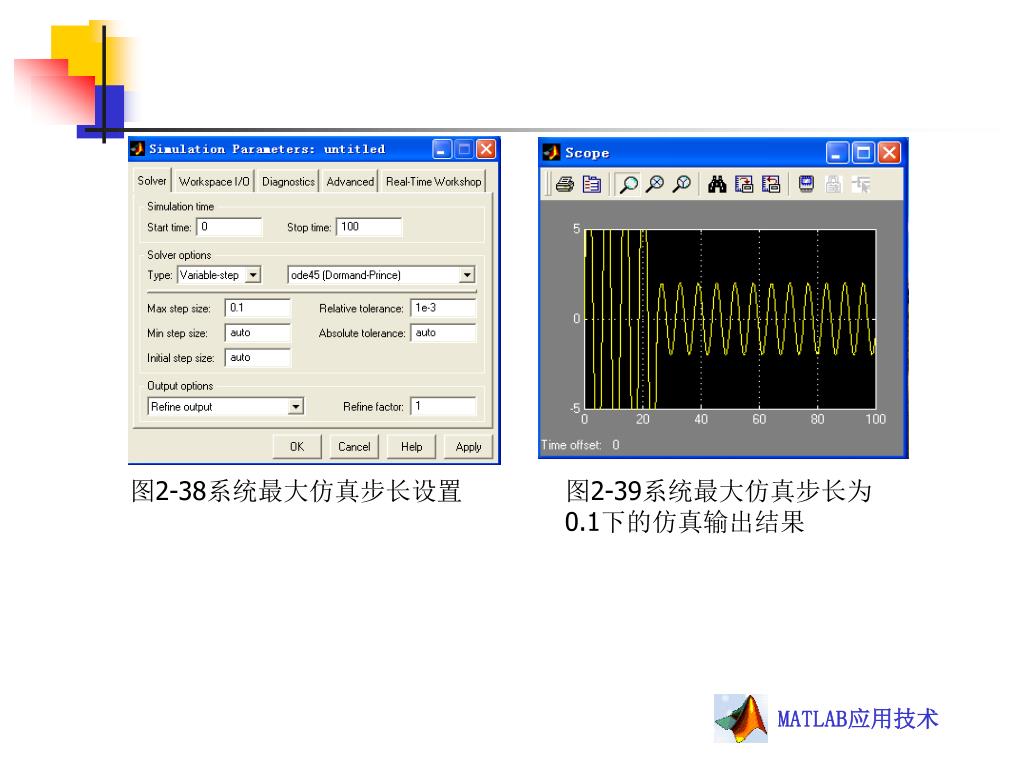This screenshot has height=768, width=1024.
Task: Select Zoom X-axis tool in Scope
Action: [x=655, y=185]
